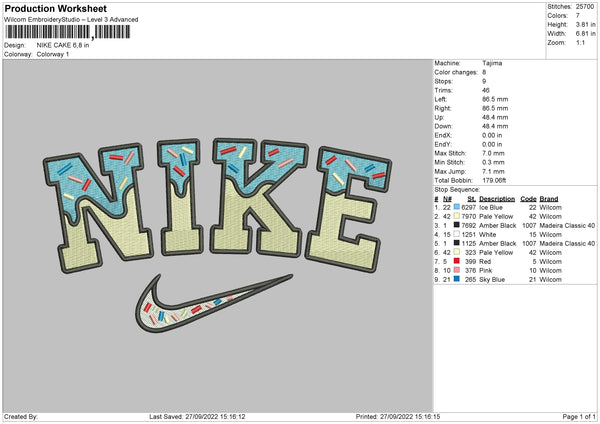Click the Left value 86.5 mm
The height and width of the screenshot is (424, 600).
(x=495, y=99)
